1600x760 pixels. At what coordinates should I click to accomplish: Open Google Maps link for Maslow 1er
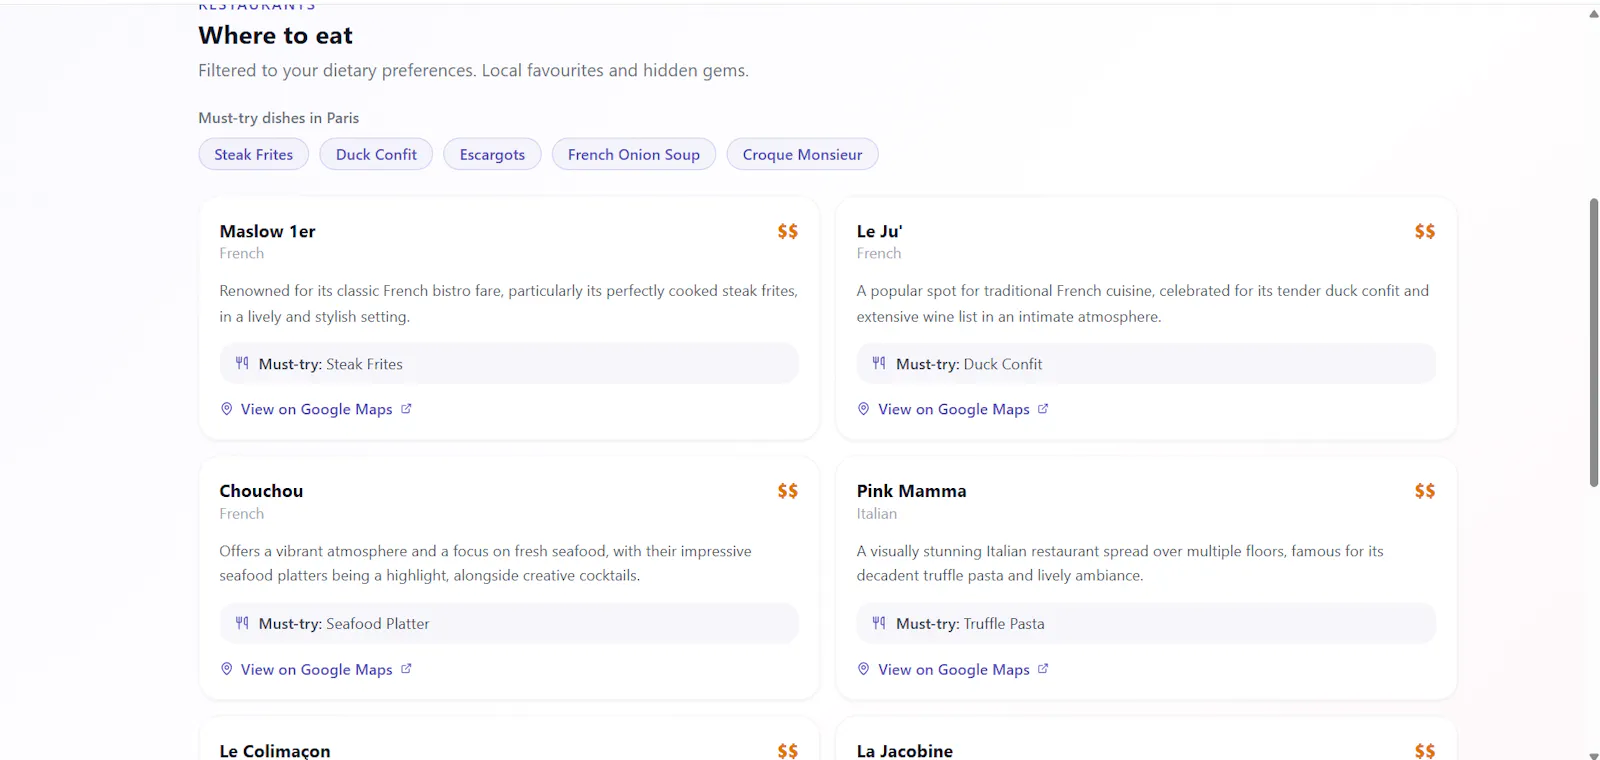[316, 409]
